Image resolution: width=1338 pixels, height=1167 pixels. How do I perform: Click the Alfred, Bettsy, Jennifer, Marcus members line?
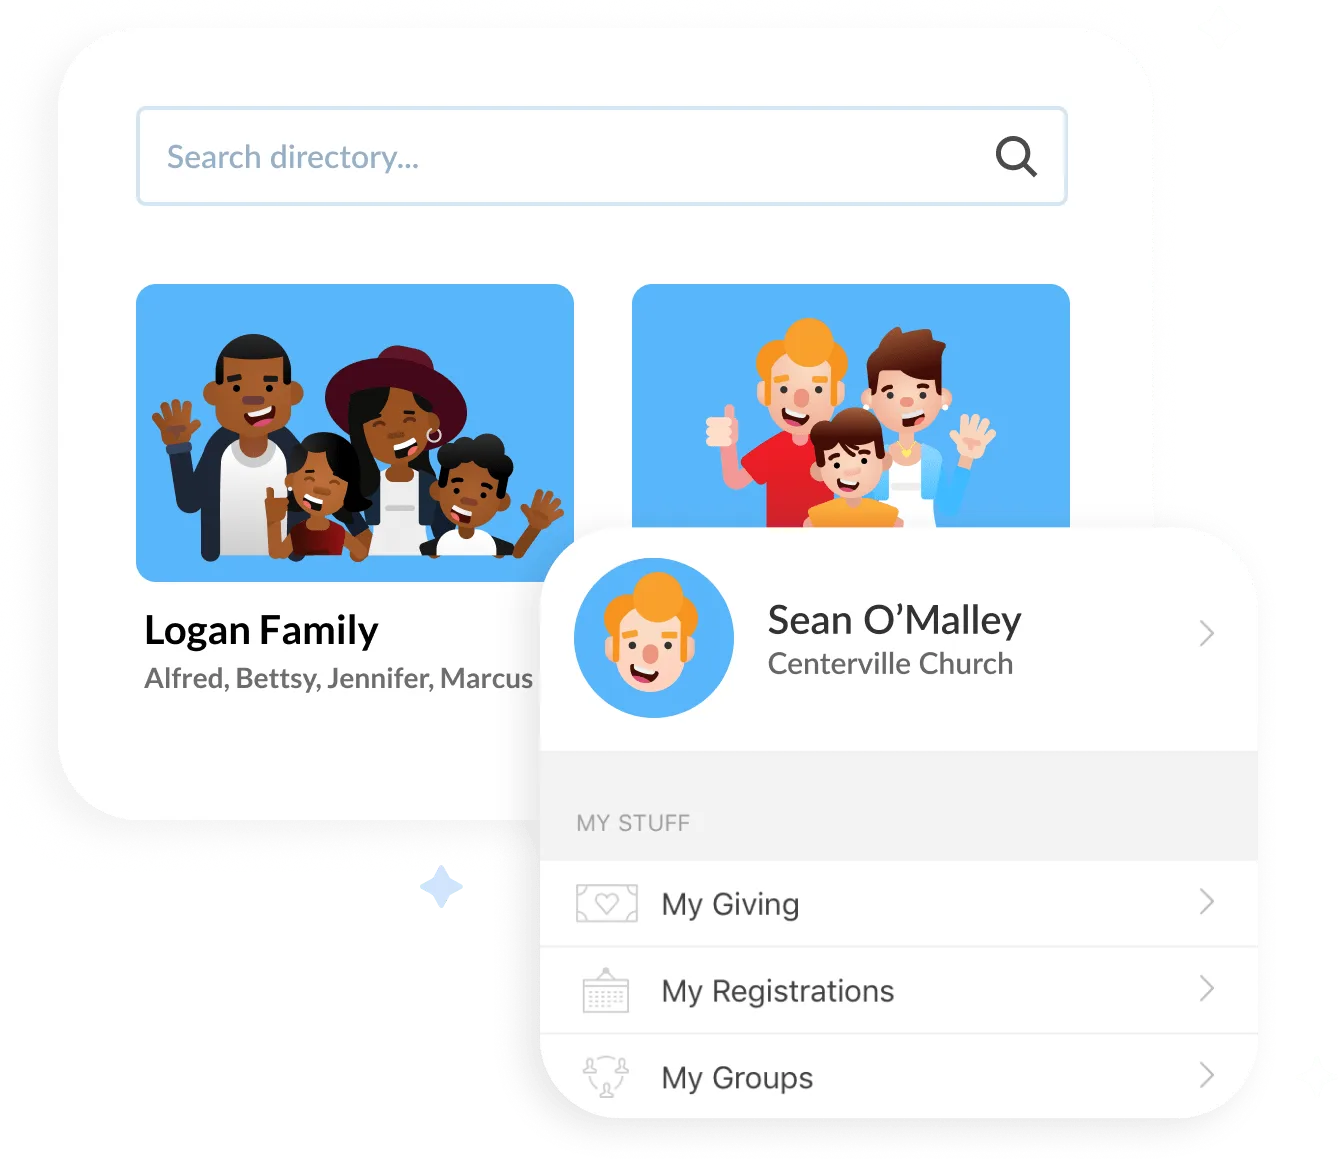[338, 679]
